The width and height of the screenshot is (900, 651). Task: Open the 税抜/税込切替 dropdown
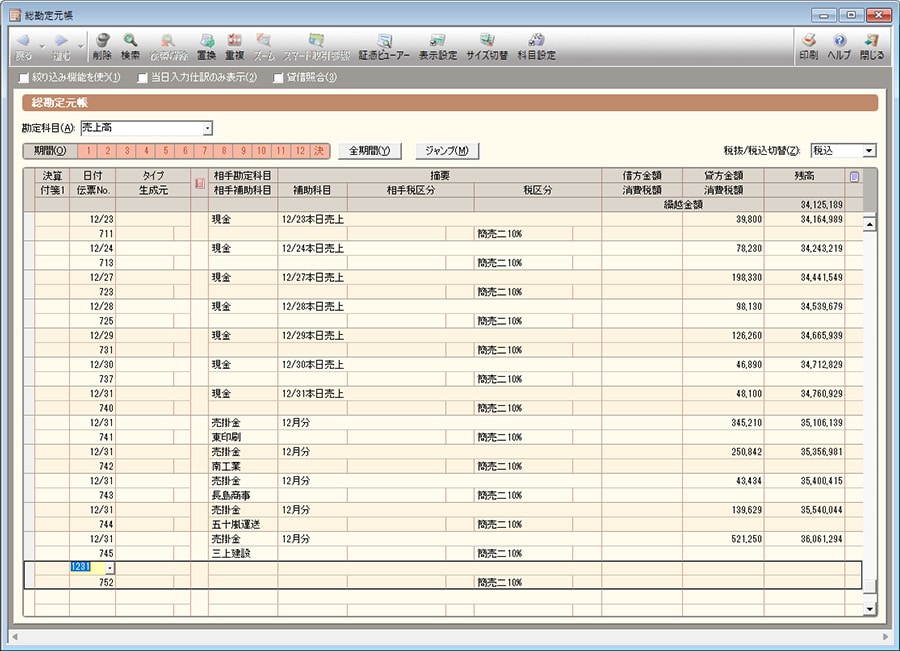868,151
